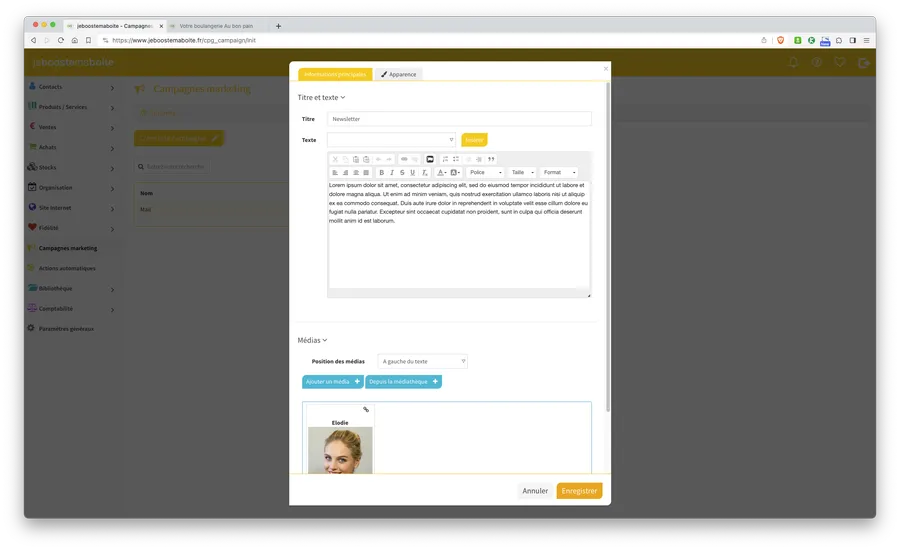Viewport: 900px width, 550px height.
Task: Open the Police font dropdown
Action: (x=486, y=172)
